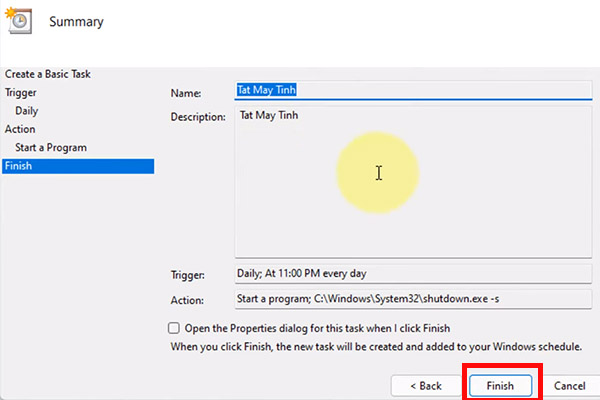Click the Name input field
The height and width of the screenshot is (400, 600).
tap(413, 90)
